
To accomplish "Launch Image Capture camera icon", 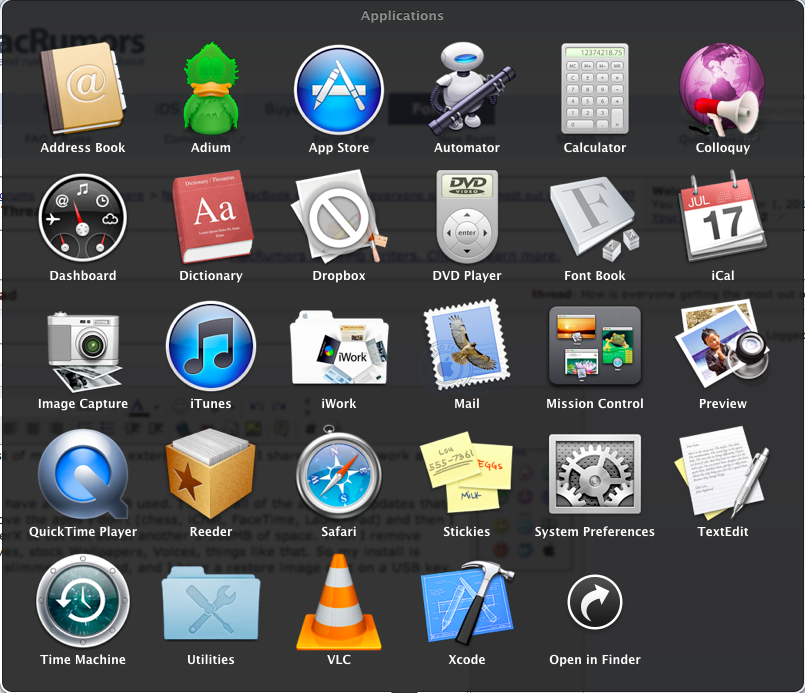I will pyautogui.click(x=84, y=351).
